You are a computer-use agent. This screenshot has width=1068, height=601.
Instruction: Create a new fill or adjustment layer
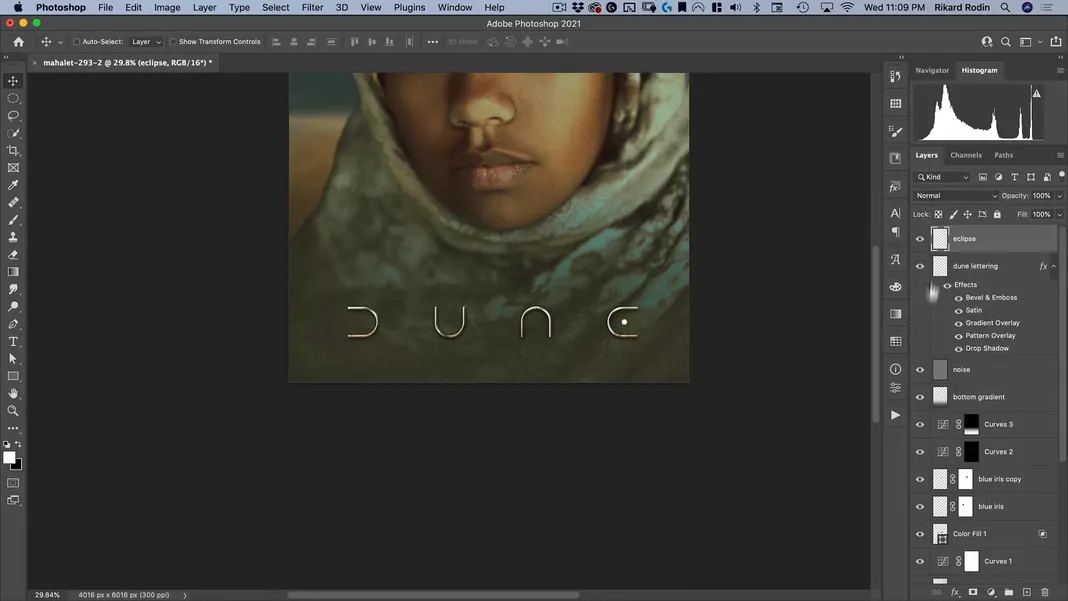click(x=991, y=593)
